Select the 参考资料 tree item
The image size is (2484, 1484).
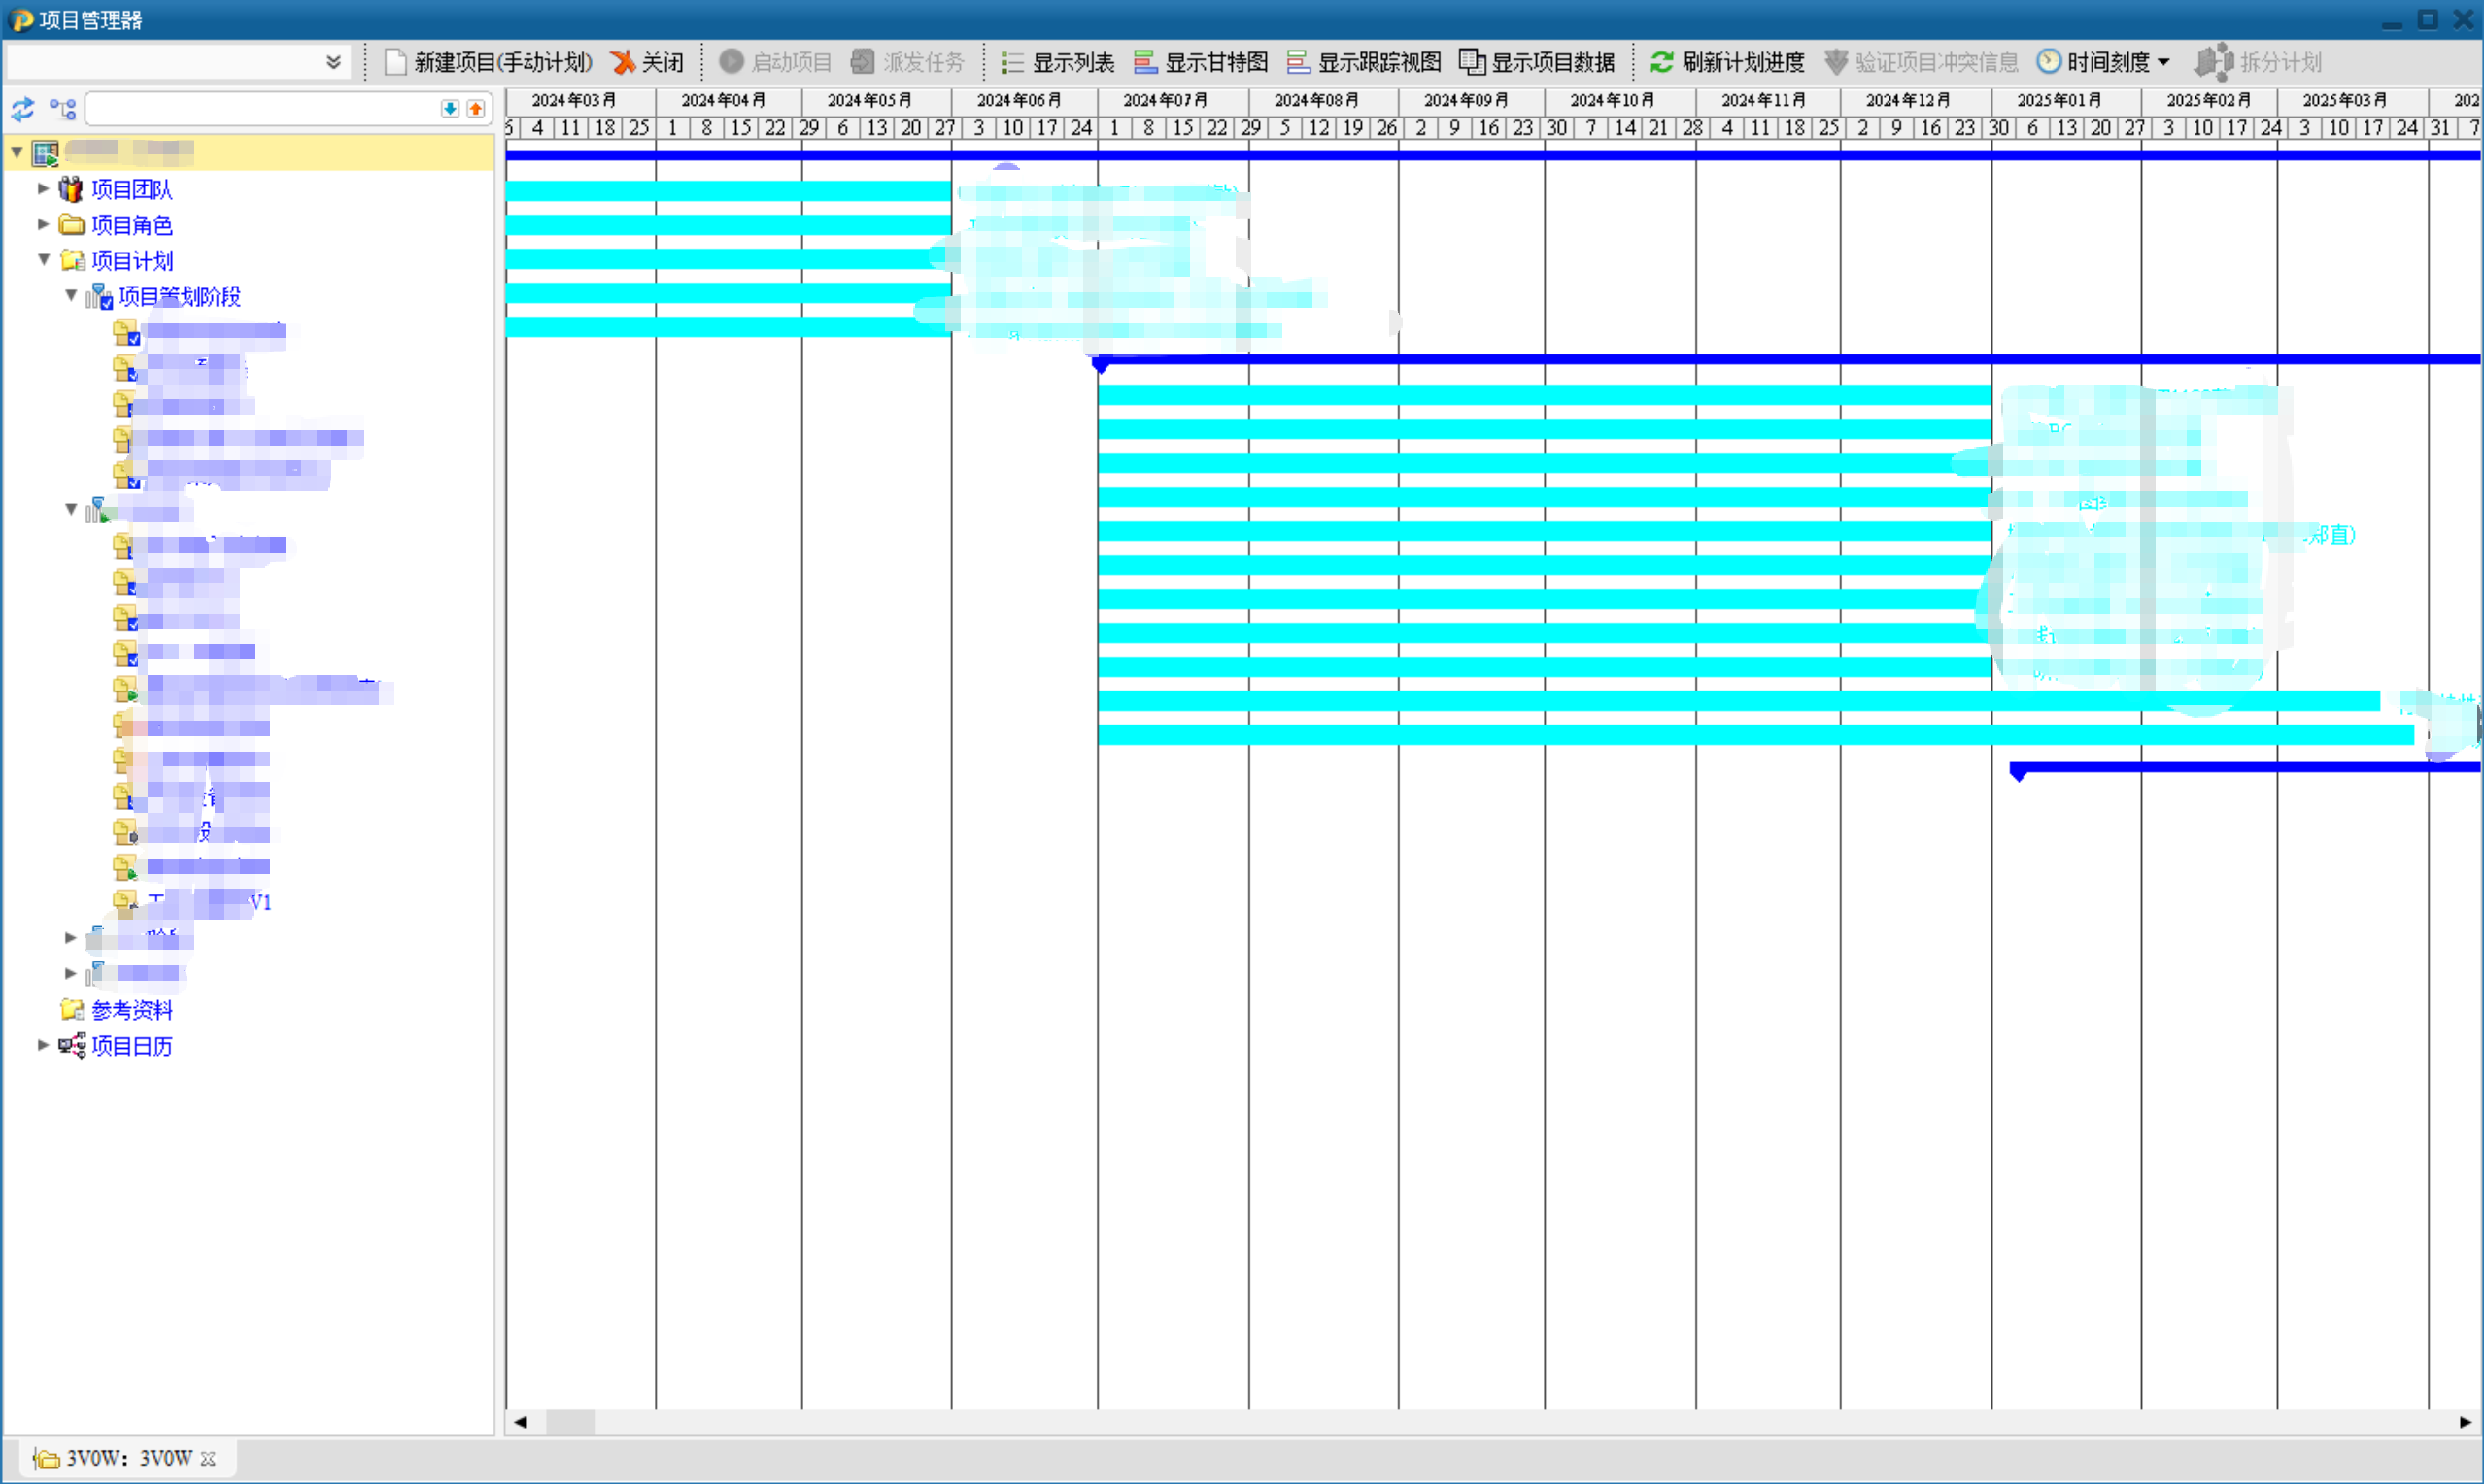tap(132, 1010)
